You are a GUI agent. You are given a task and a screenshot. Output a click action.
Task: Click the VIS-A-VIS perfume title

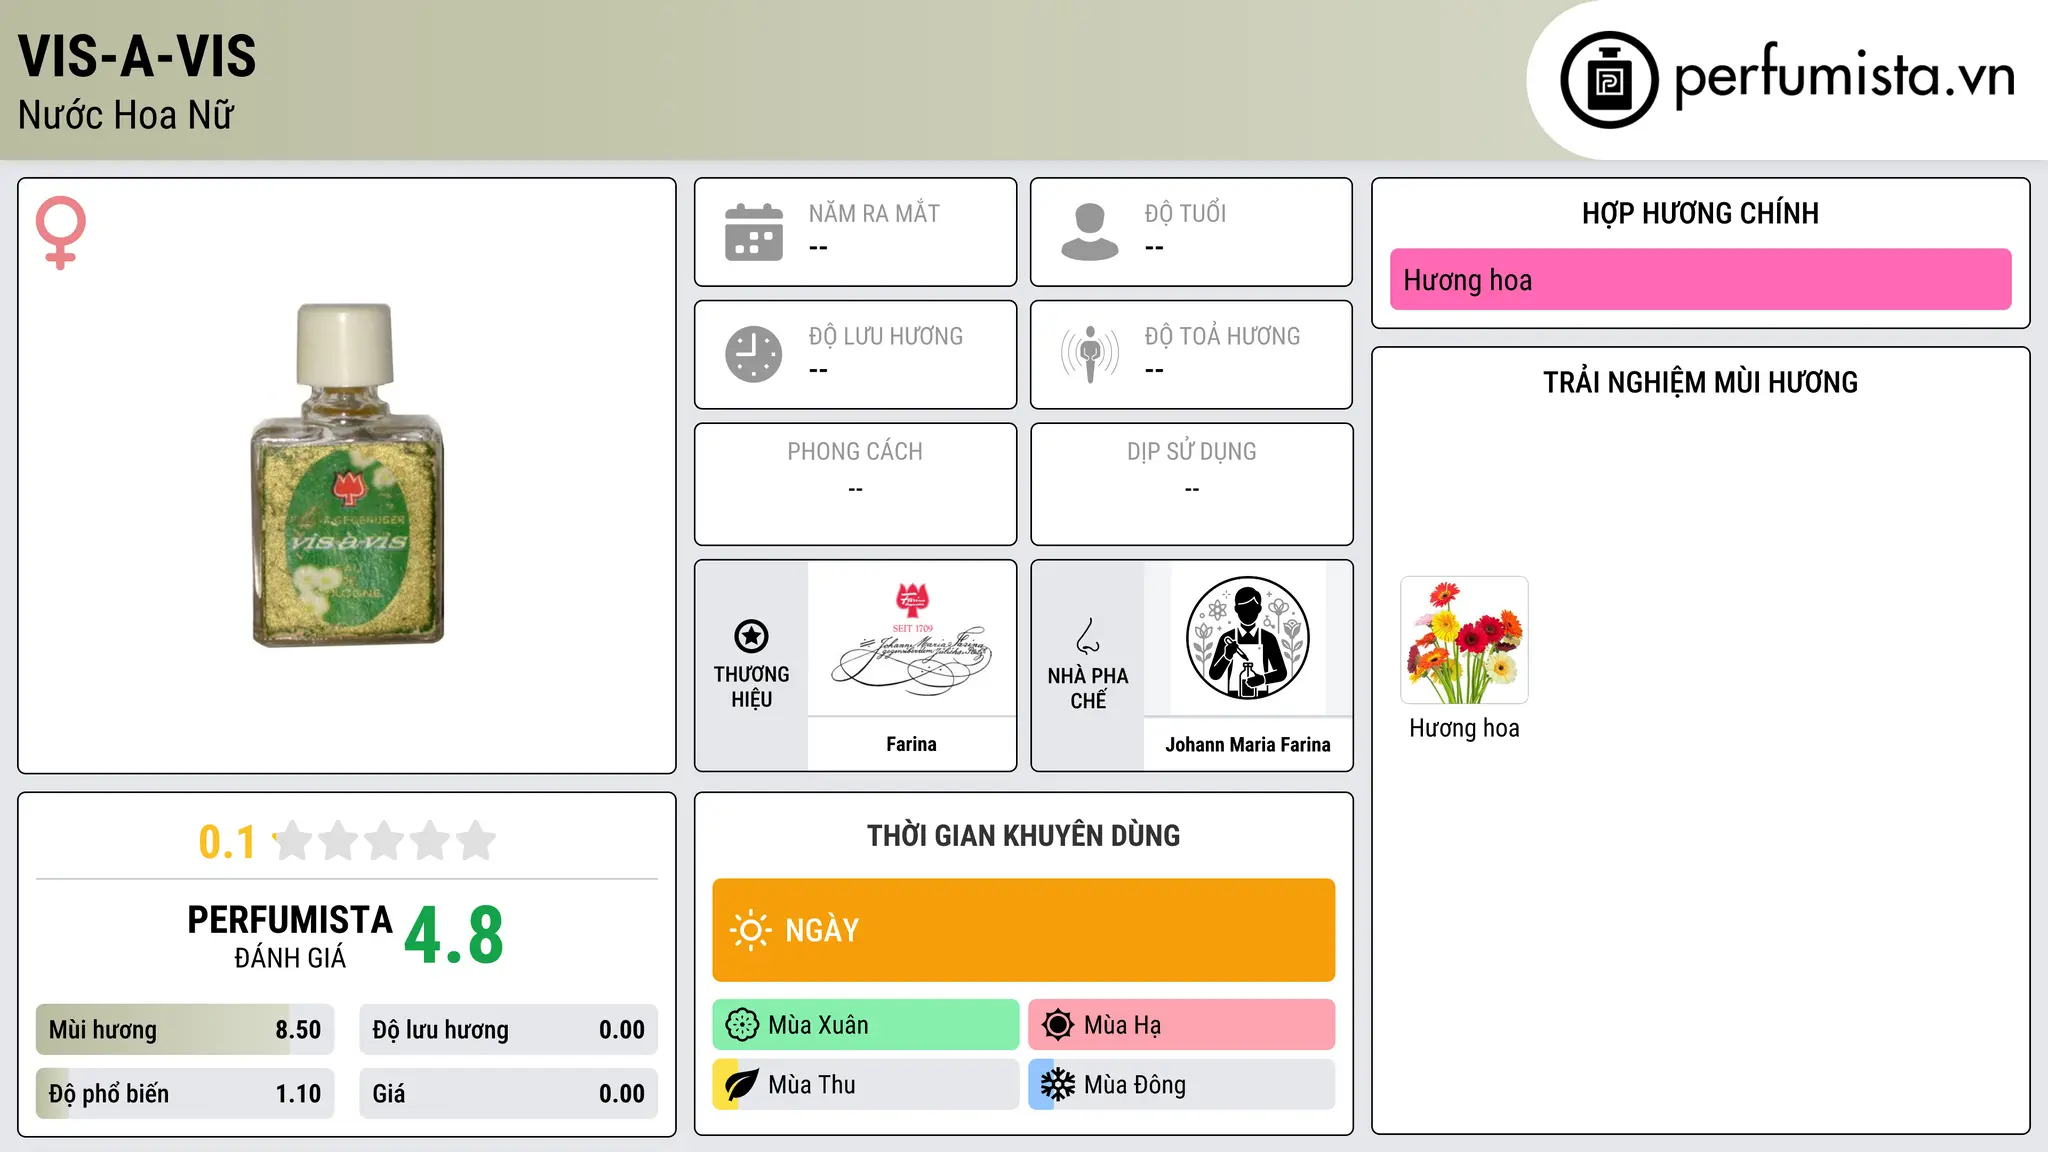(137, 56)
